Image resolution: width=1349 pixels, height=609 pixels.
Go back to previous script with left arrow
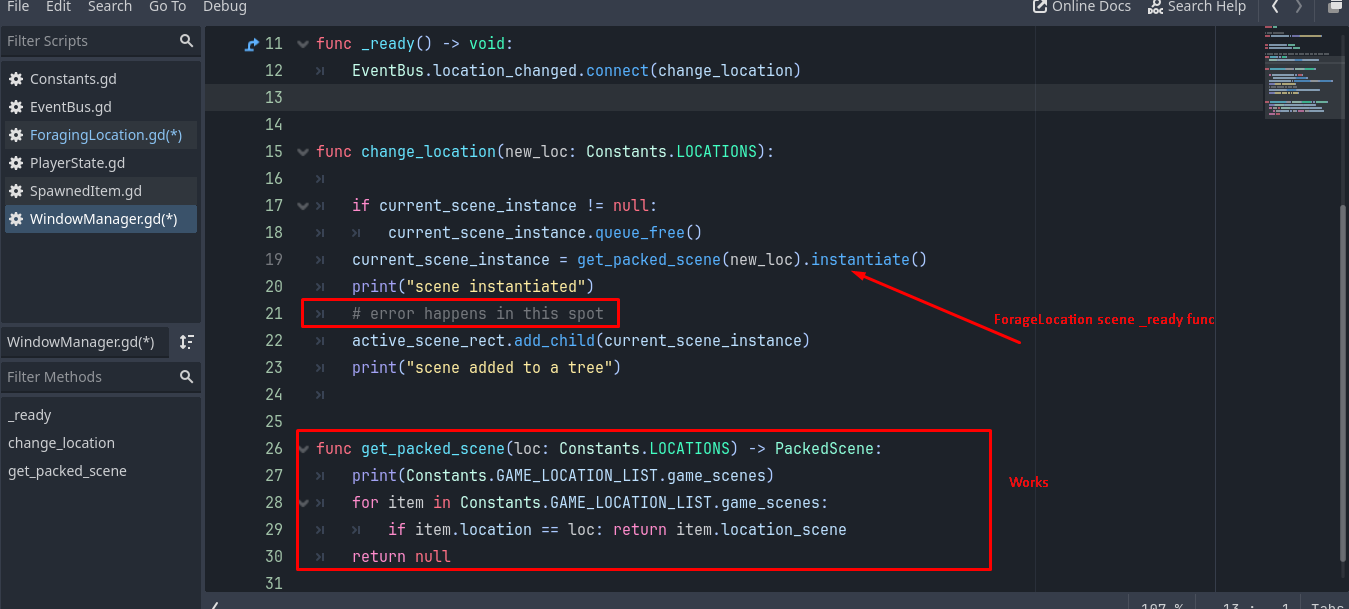point(1275,7)
